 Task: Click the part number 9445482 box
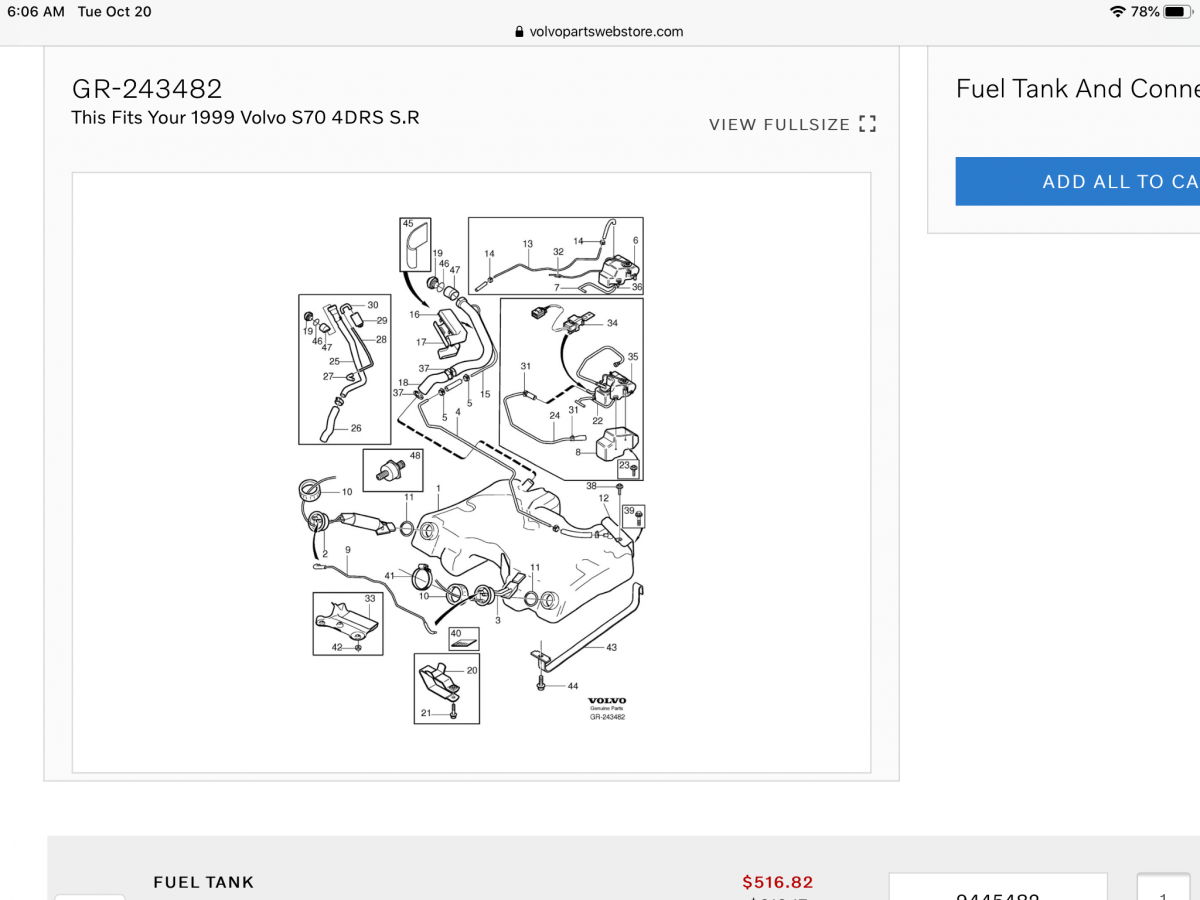(998, 887)
